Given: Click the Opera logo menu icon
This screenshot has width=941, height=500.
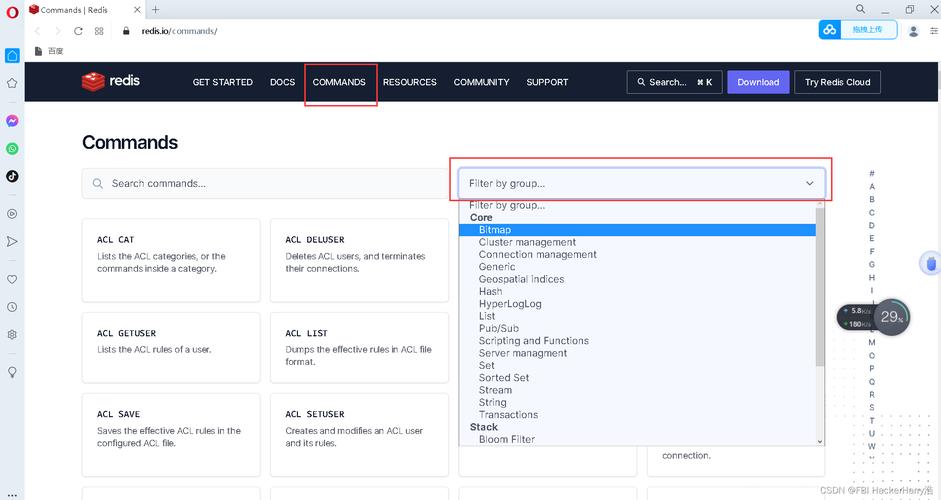Looking at the screenshot, I should (12, 12).
